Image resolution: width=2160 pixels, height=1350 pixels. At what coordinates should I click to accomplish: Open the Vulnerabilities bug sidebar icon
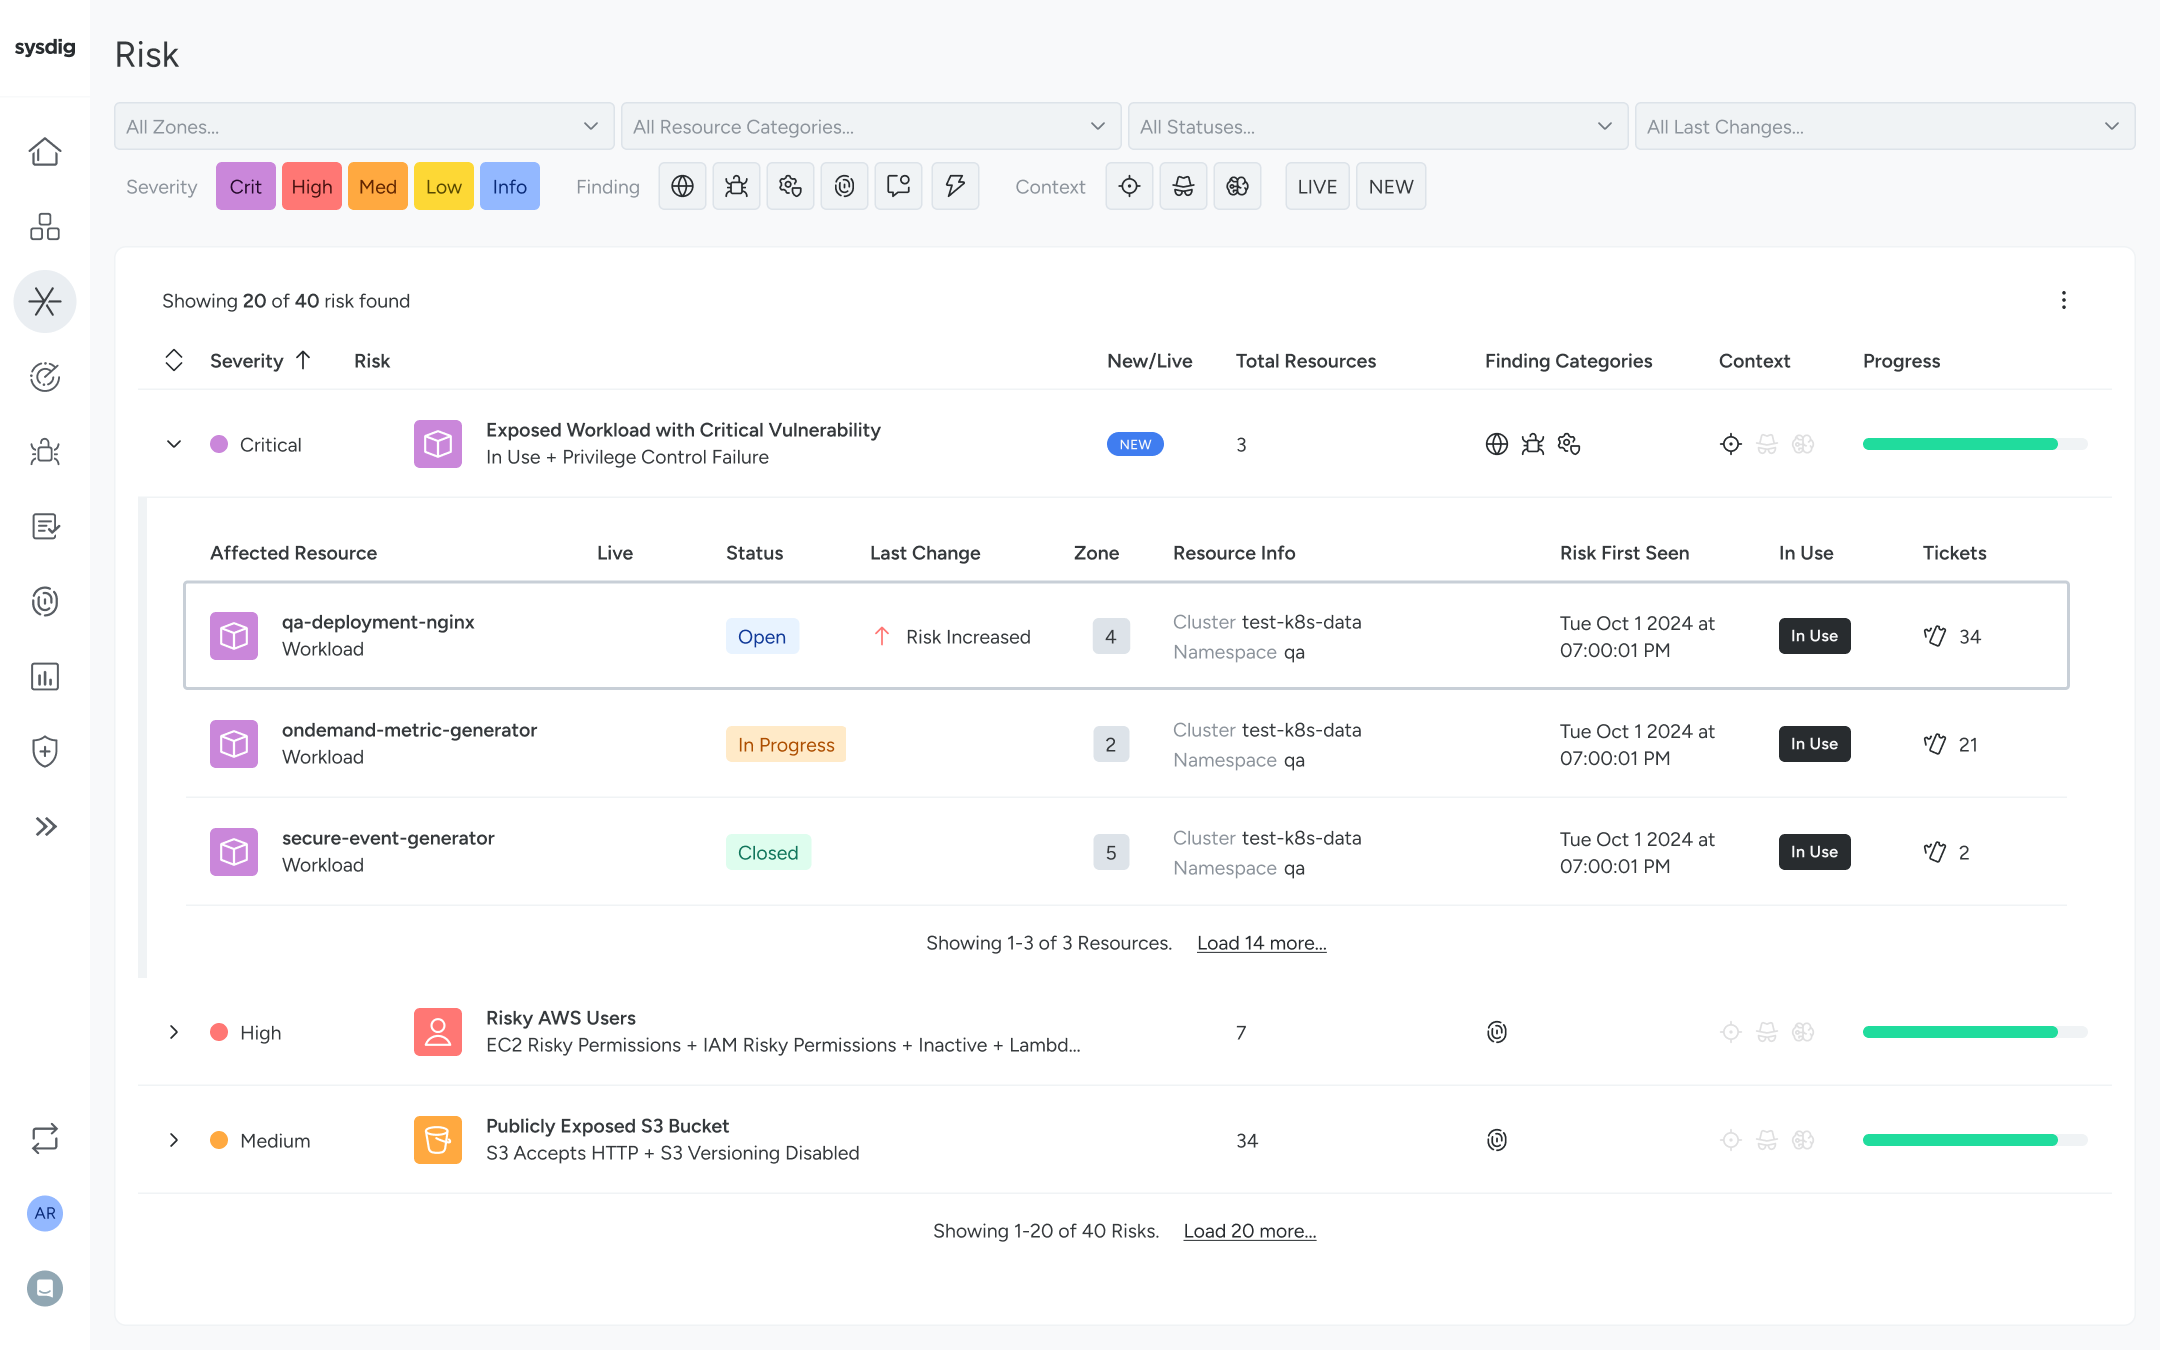coord(45,452)
